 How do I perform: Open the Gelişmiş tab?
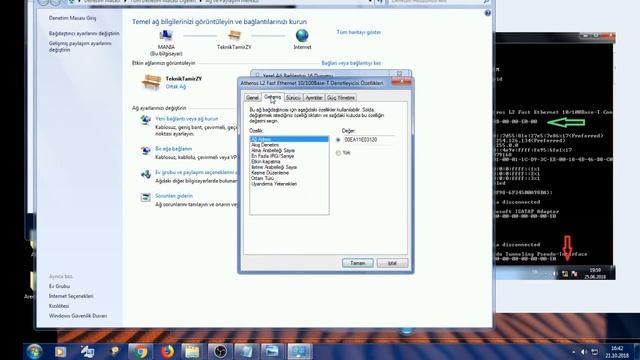click(272, 97)
